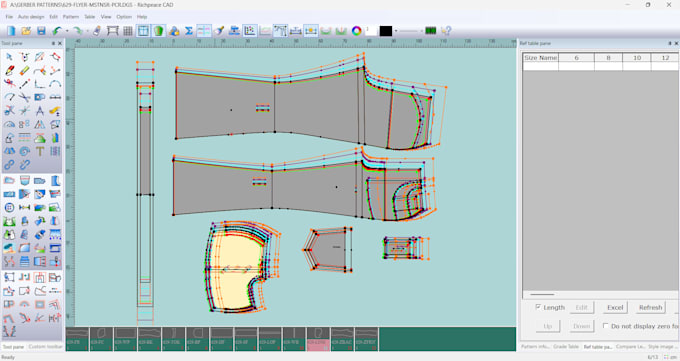Select the scissors cut tool
This screenshot has height=361, width=680.
tap(24, 97)
